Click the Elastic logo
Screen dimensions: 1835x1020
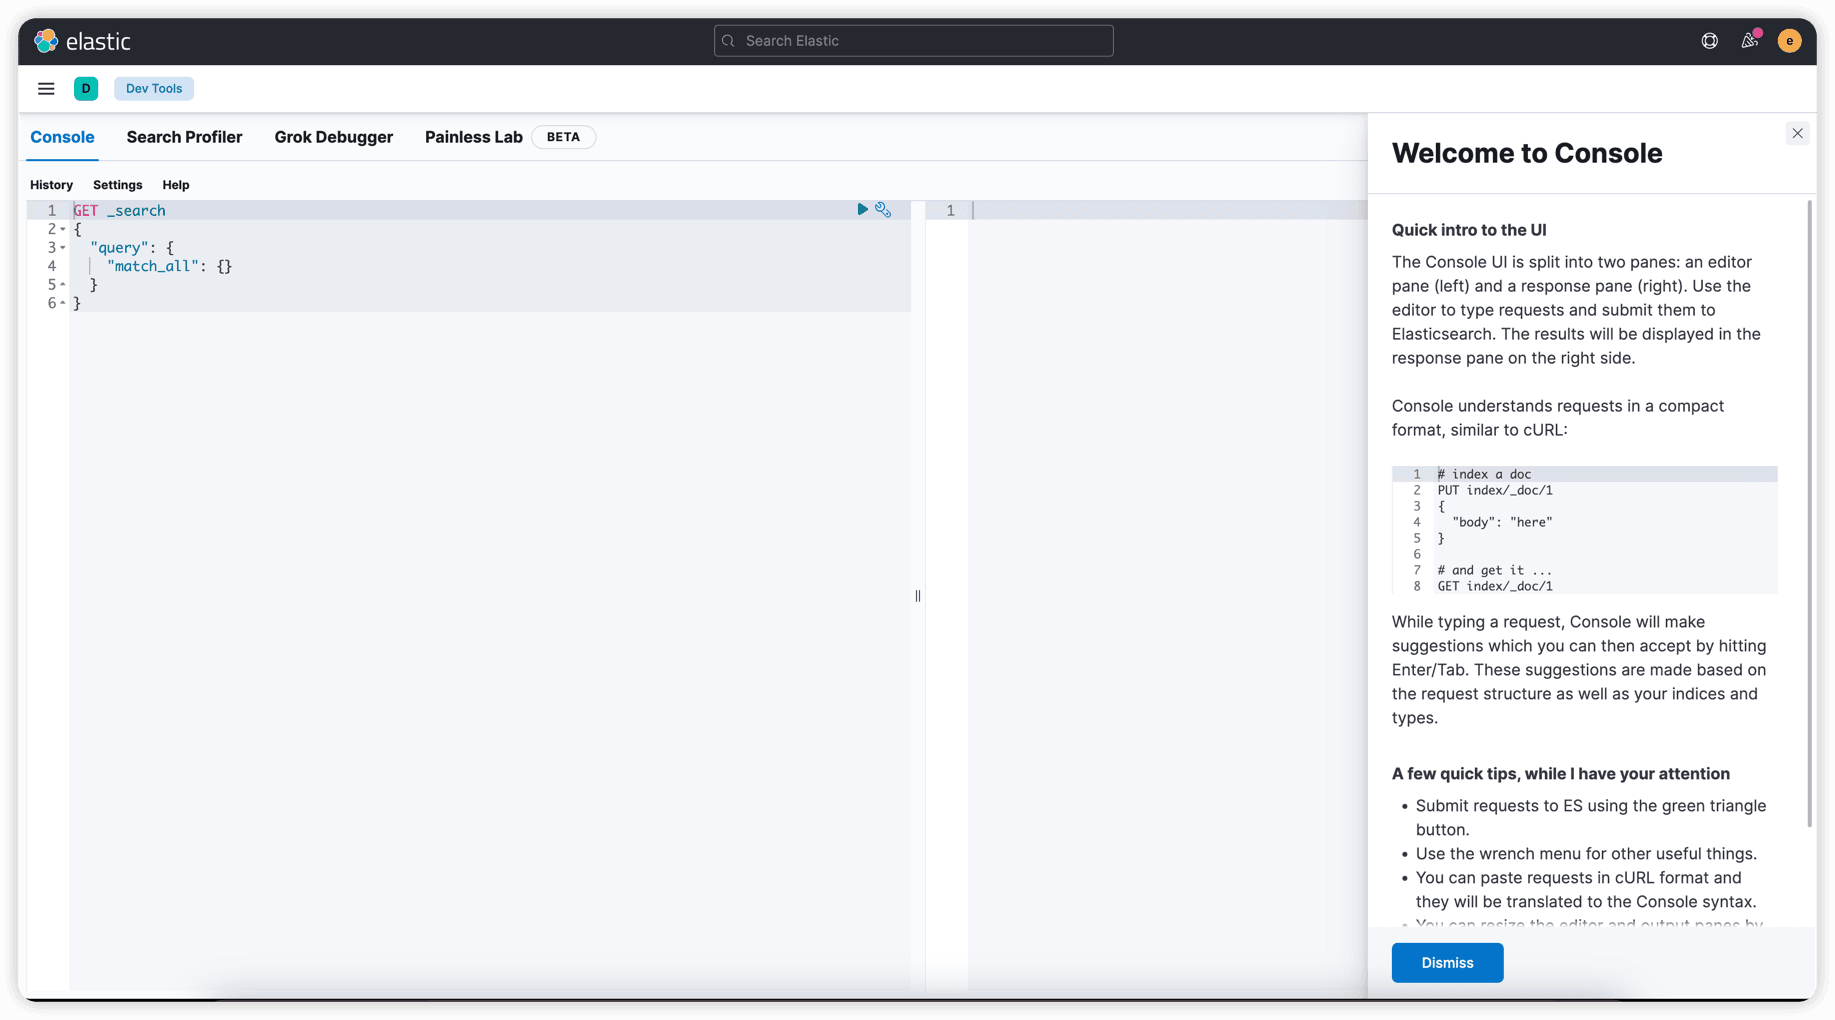[x=83, y=41]
